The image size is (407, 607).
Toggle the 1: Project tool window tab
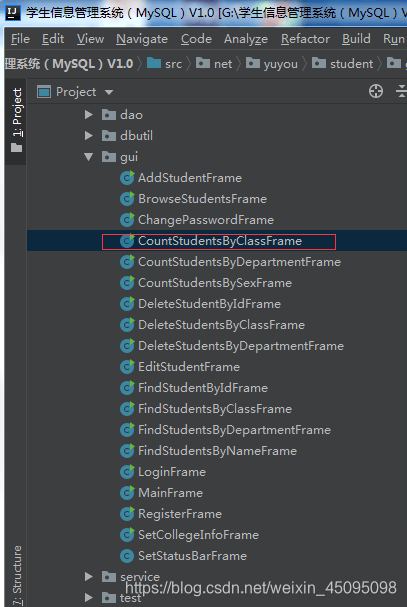[16, 120]
